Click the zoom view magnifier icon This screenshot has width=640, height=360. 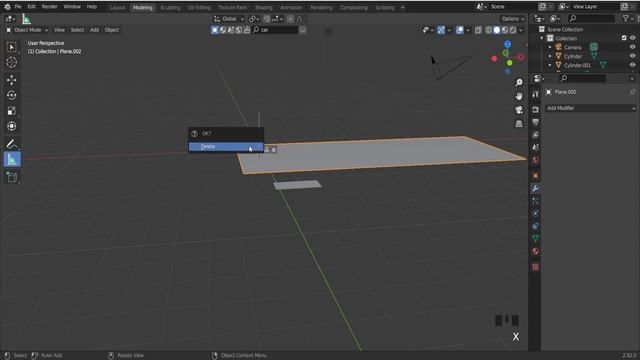pyautogui.click(x=519, y=82)
